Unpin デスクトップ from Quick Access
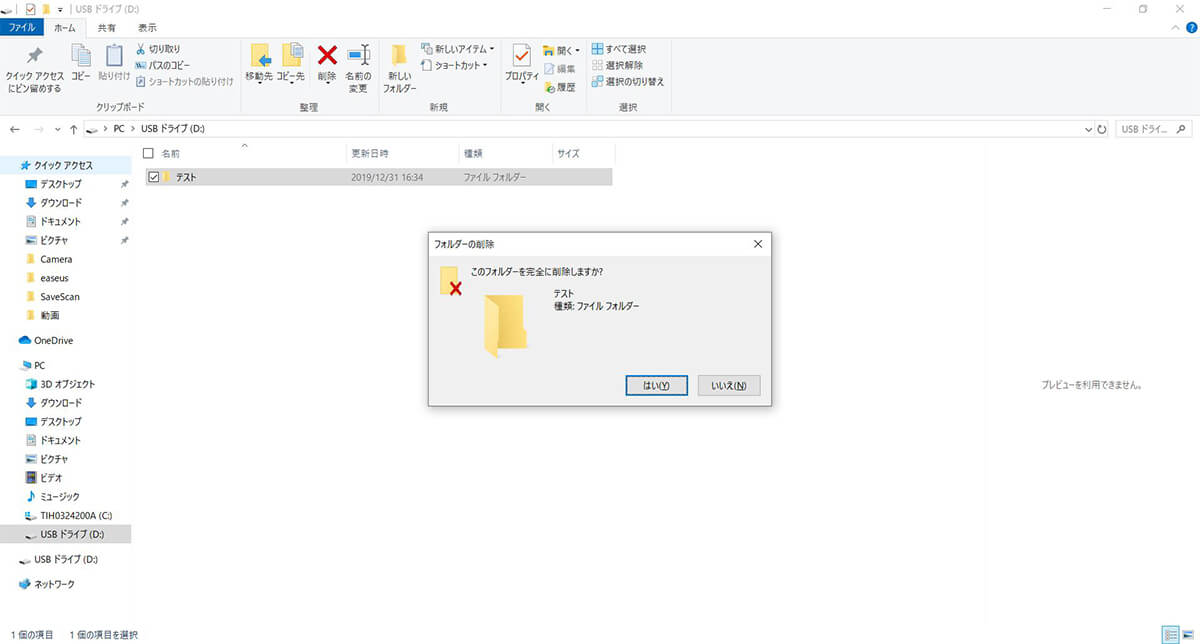Screen dimensions: 1200x644 pos(124,184)
